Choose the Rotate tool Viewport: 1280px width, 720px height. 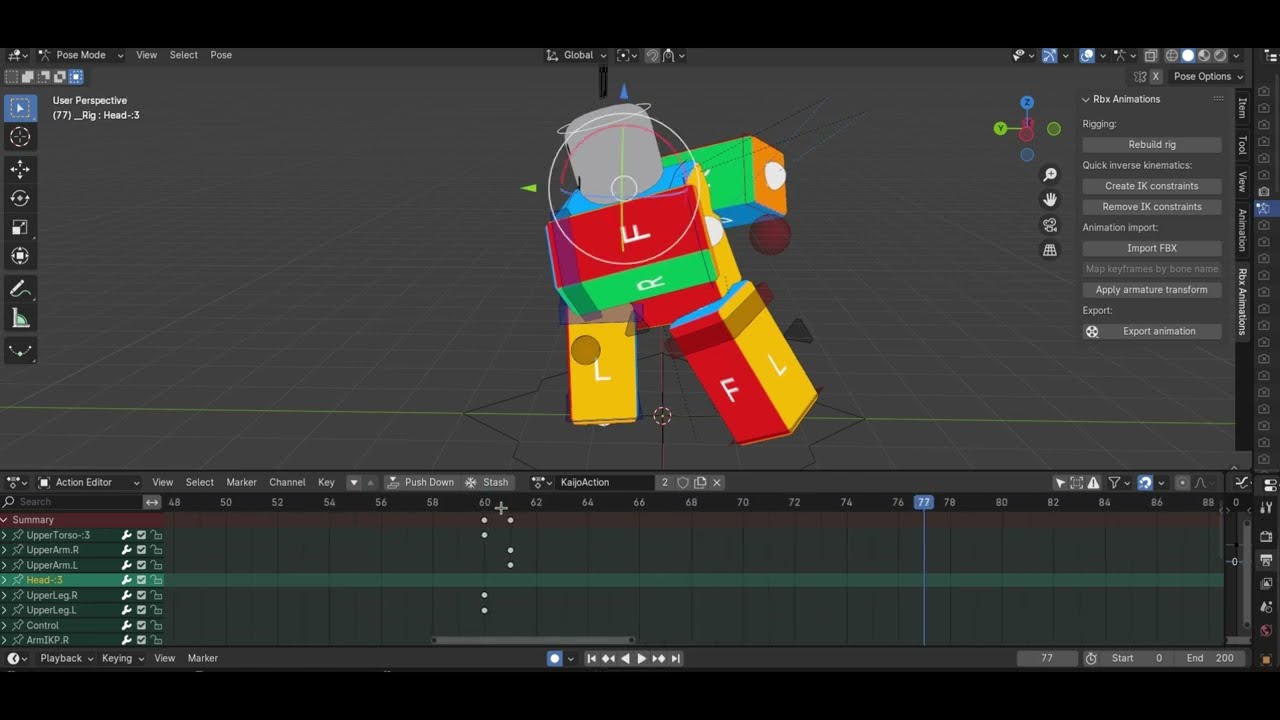(x=20, y=198)
